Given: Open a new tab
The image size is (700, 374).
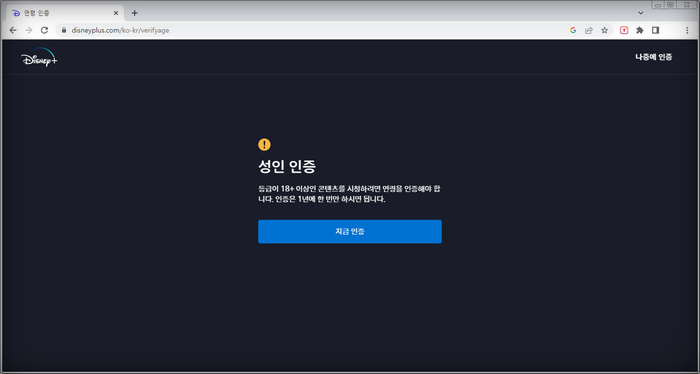Looking at the screenshot, I should click(134, 13).
